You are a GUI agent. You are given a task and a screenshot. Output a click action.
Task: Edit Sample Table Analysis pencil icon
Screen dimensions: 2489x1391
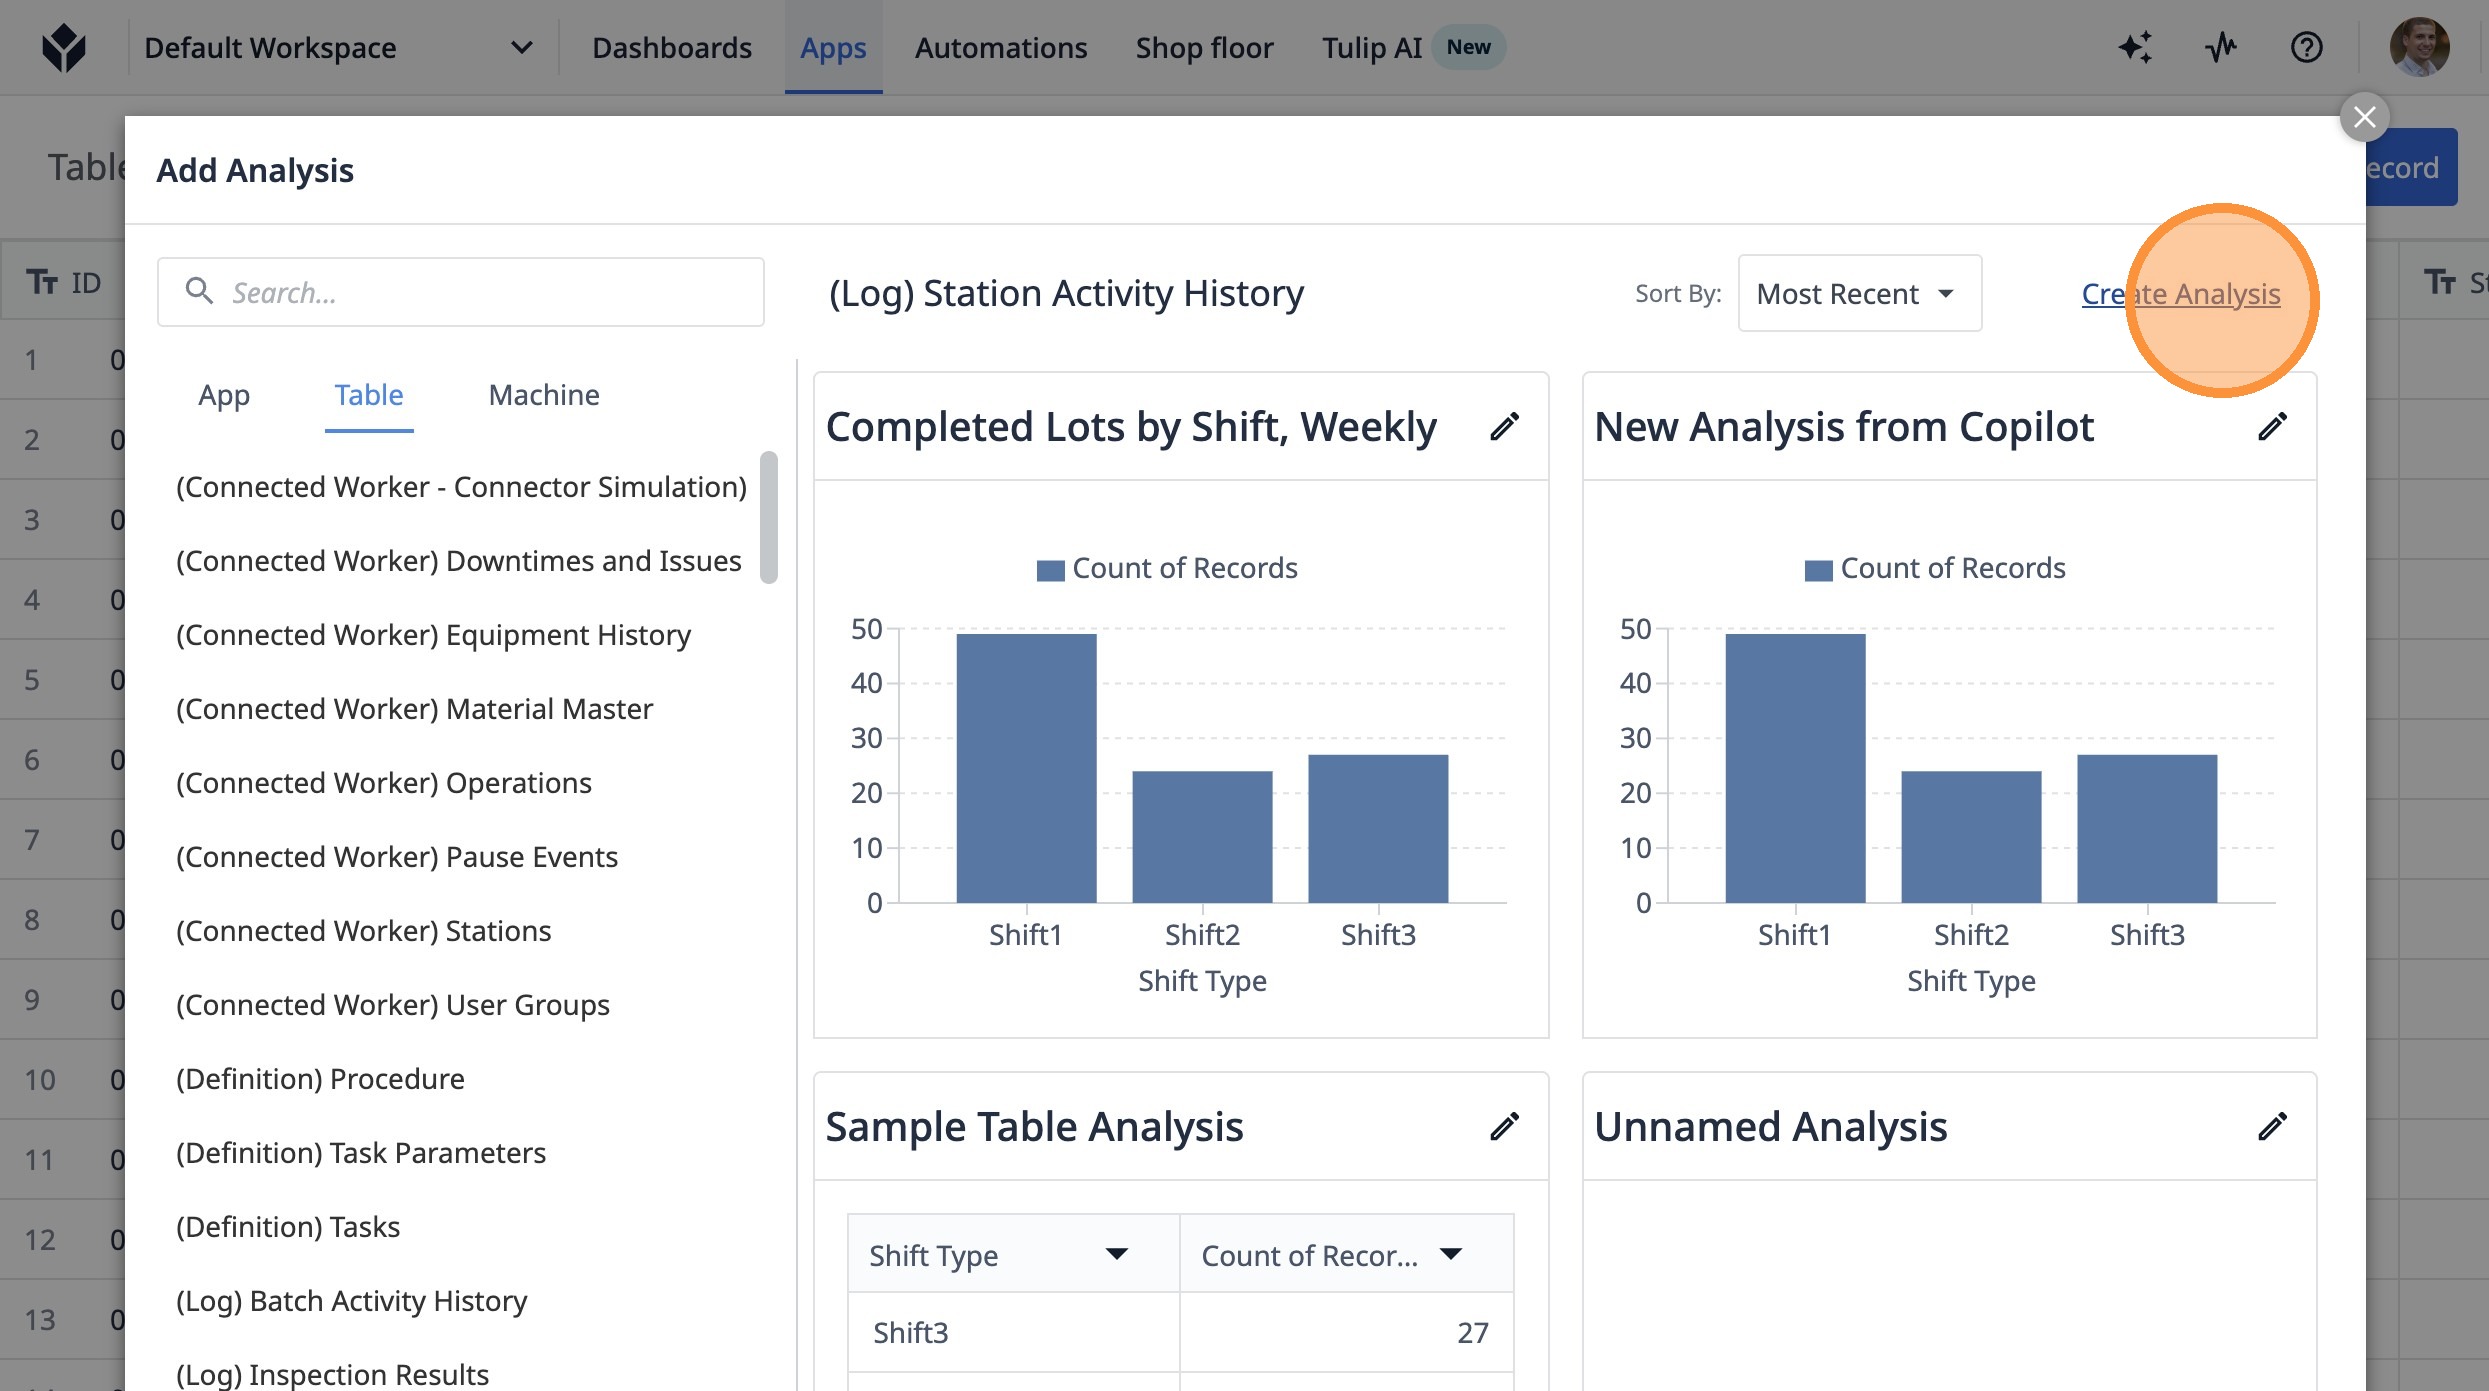(1504, 1127)
